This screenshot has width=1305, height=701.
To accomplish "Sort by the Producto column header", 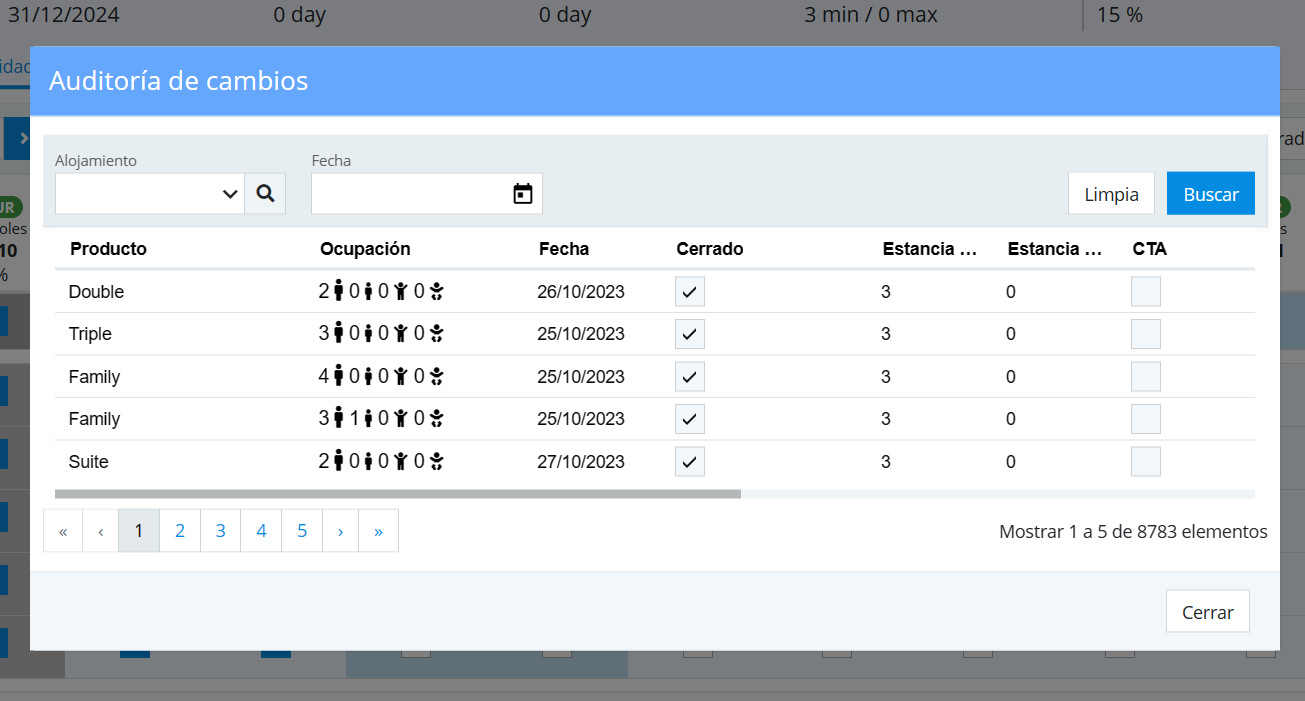I will [x=108, y=249].
